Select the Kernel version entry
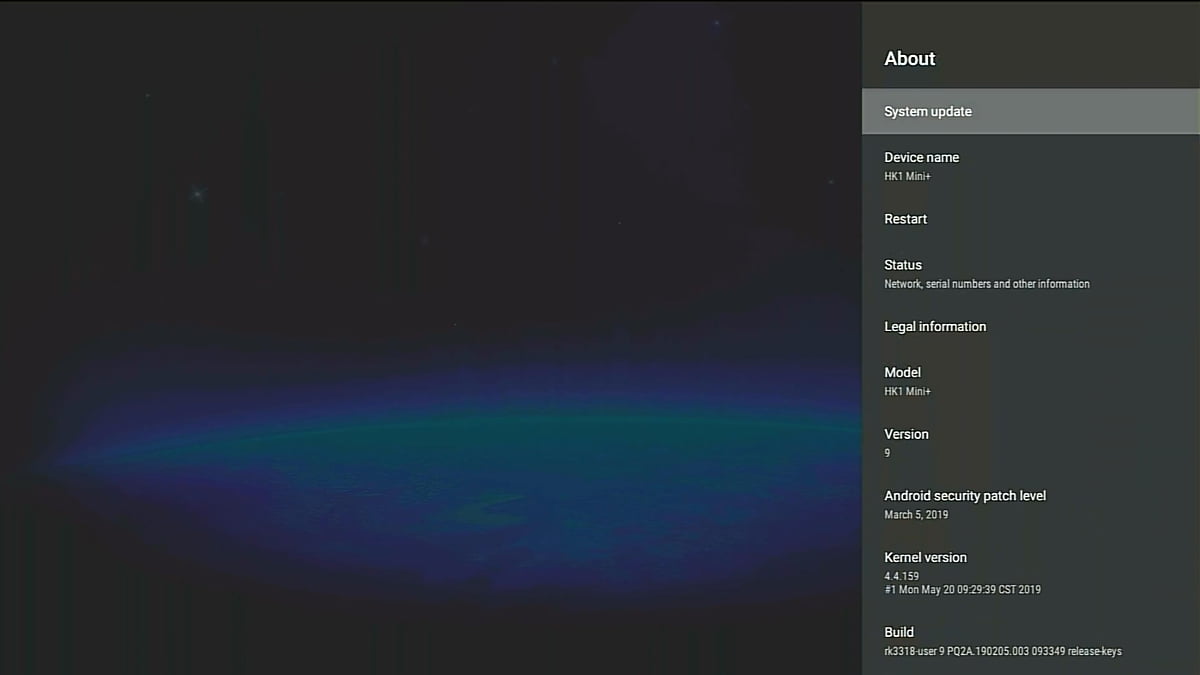The height and width of the screenshot is (675, 1200). tap(1031, 573)
